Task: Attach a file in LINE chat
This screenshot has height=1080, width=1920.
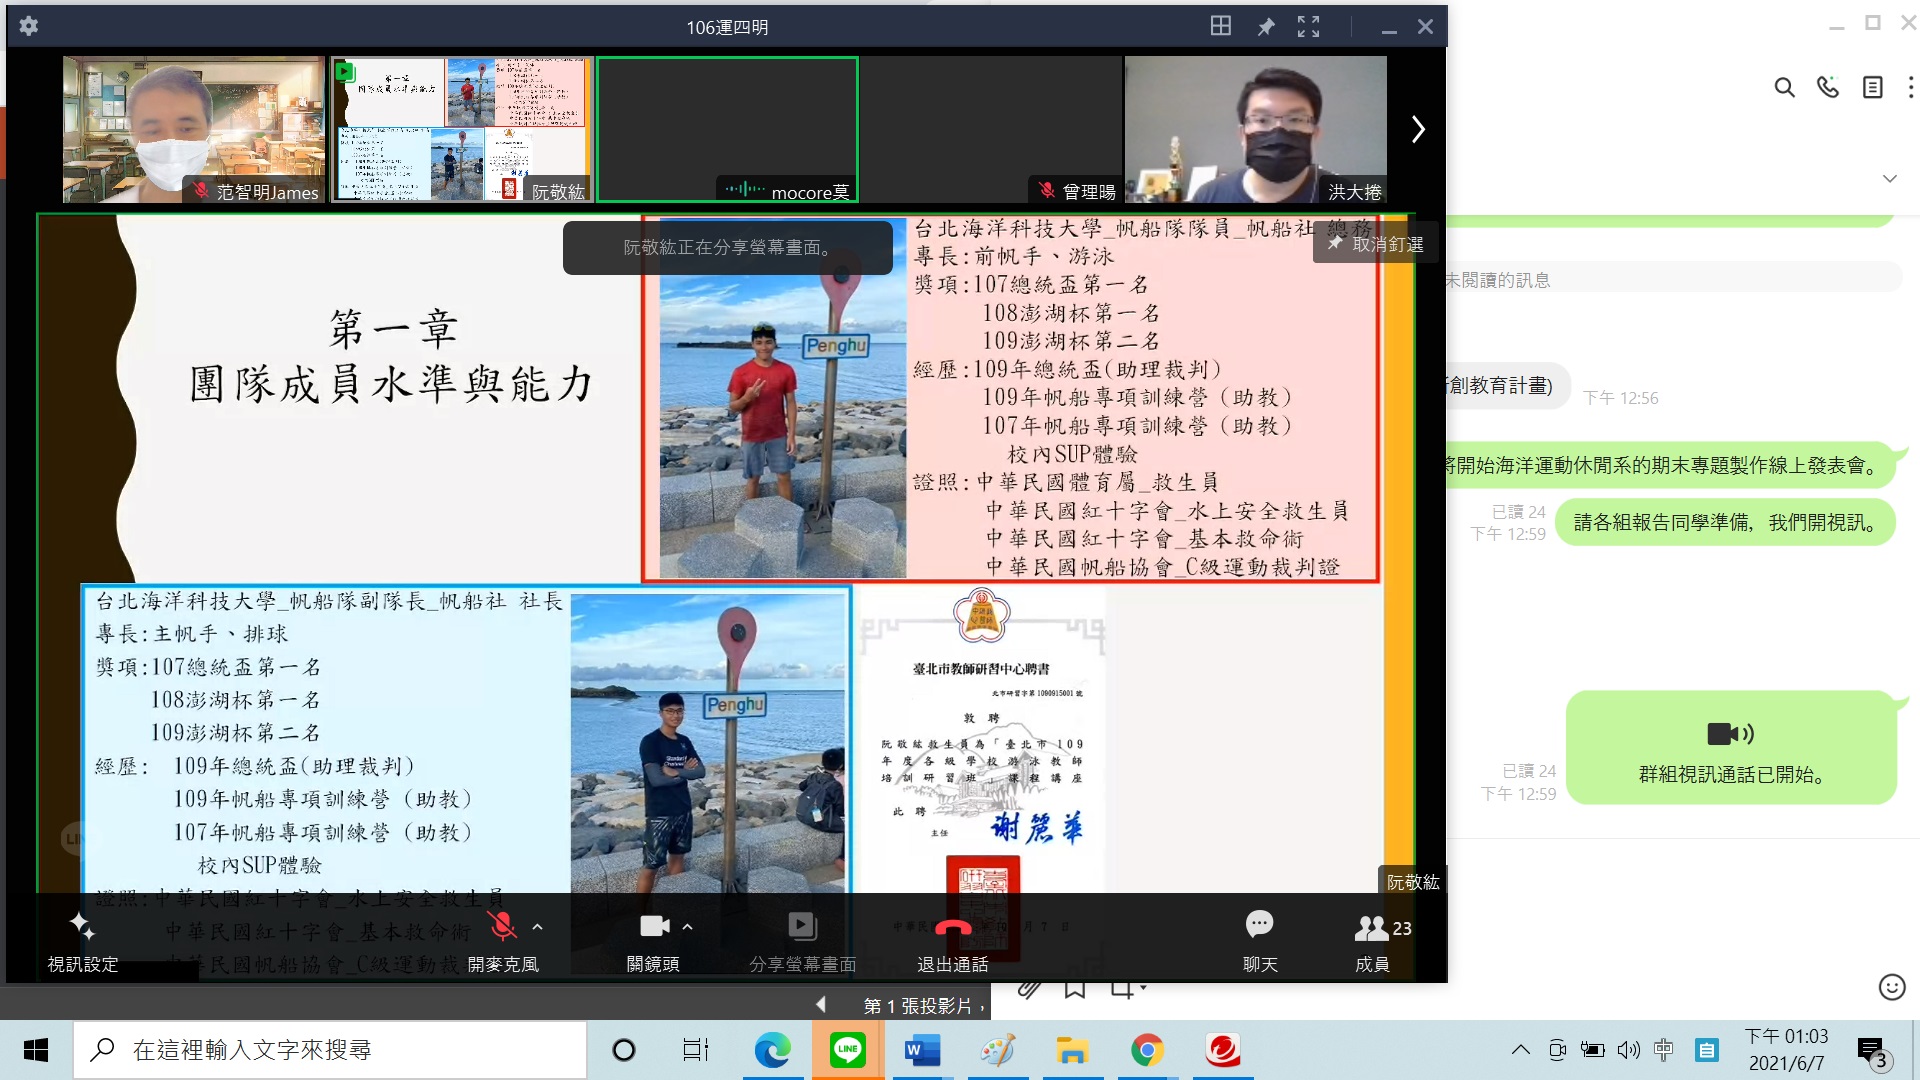Action: tap(1030, 988)
